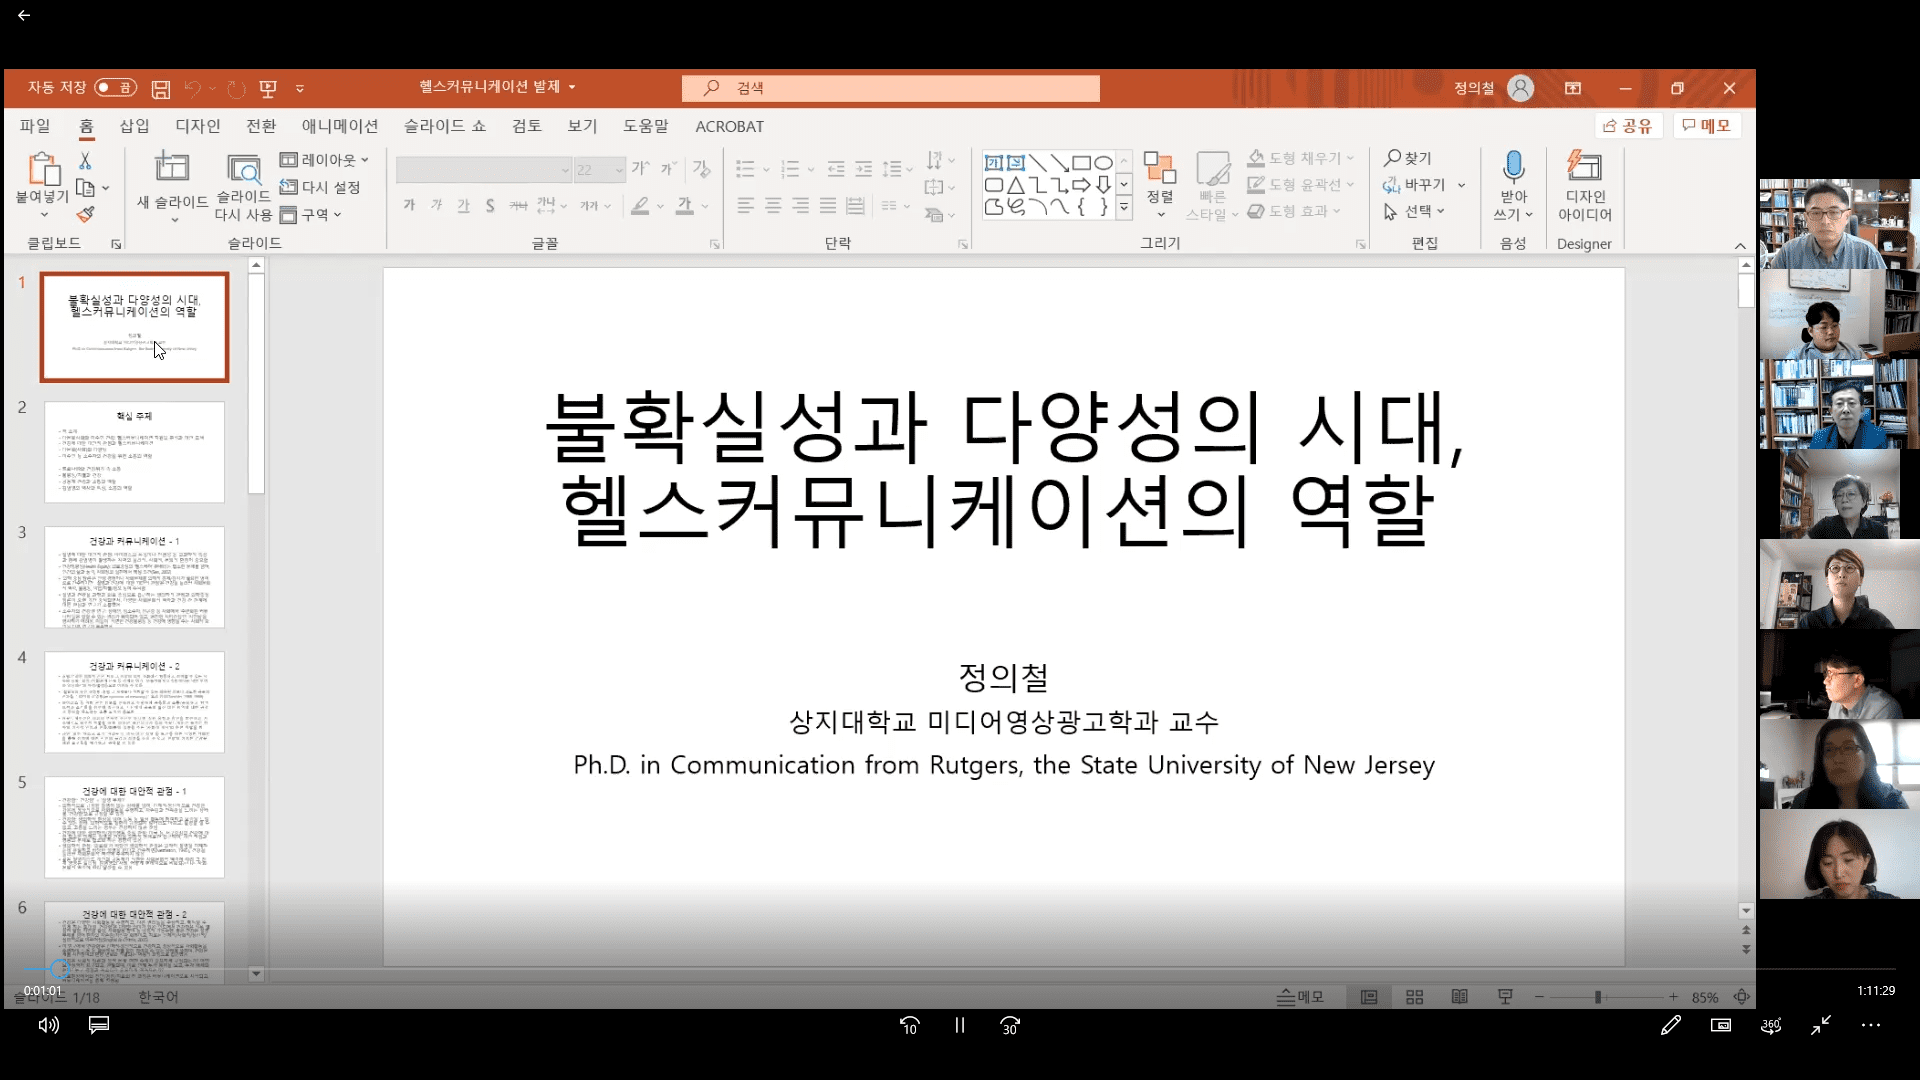Click the Find (찾기) tool
Image resolution: width=1920 pixels, height=1080 pixels.
tap(1408, 158)
